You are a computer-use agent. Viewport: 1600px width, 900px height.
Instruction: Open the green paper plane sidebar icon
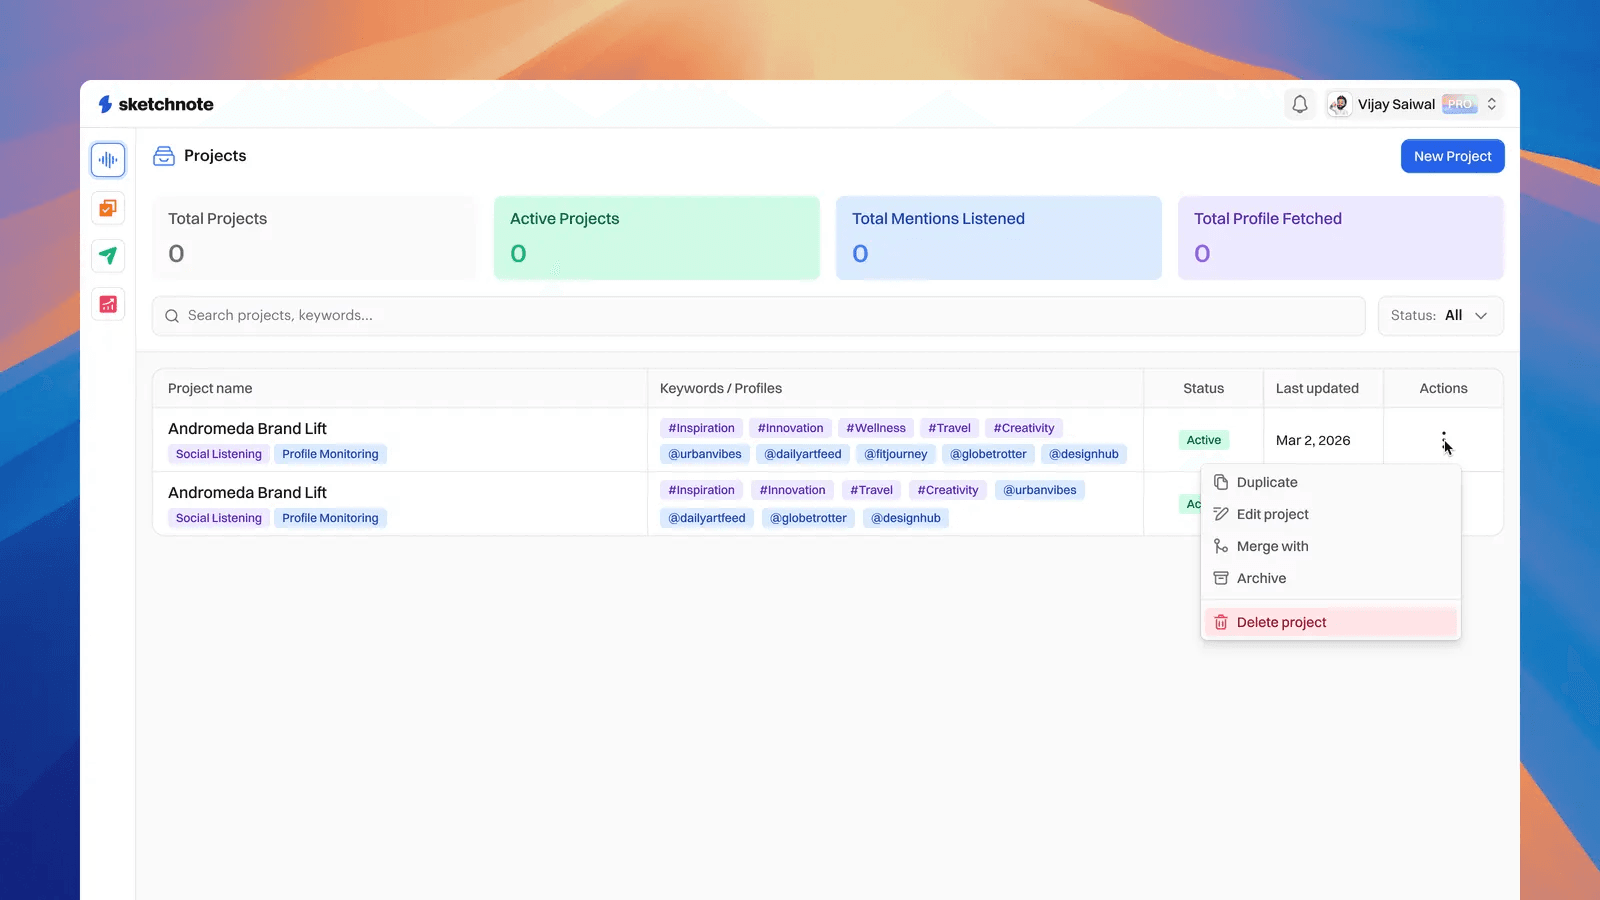tap(108, 256)
